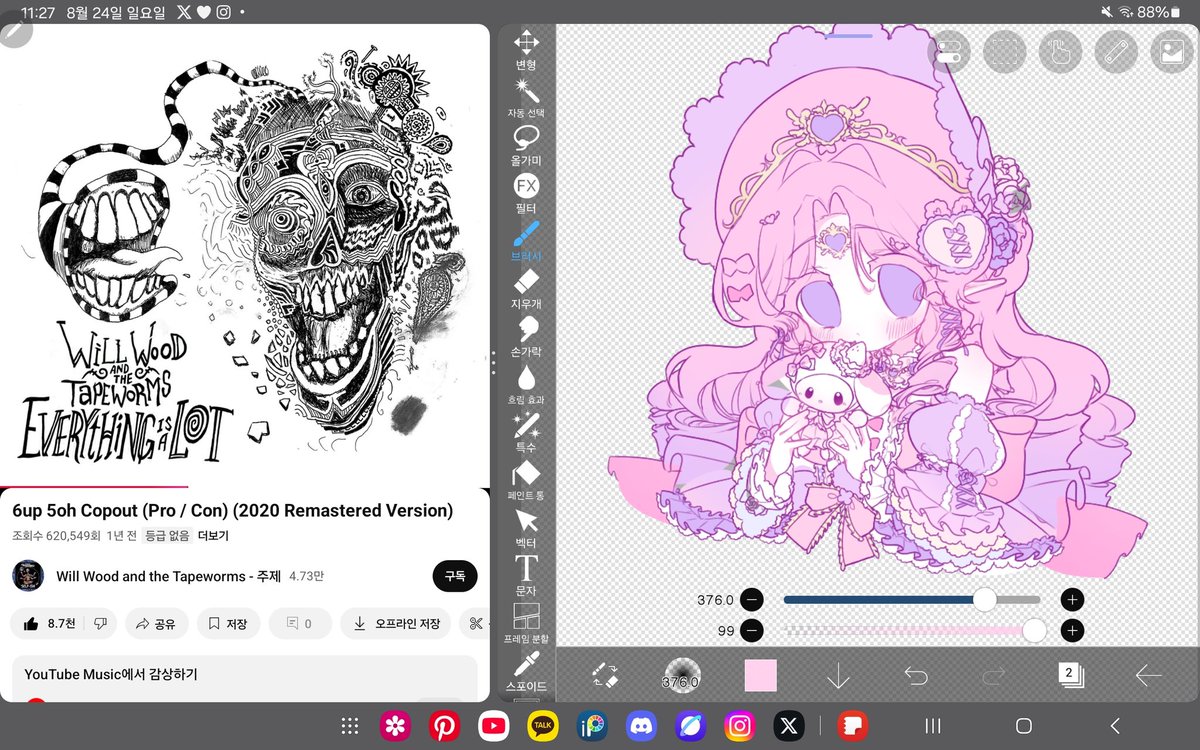This screenshot has width=1200, height=750.
Task: Select the Transform (변형) tool
Action: pos(526,50)
